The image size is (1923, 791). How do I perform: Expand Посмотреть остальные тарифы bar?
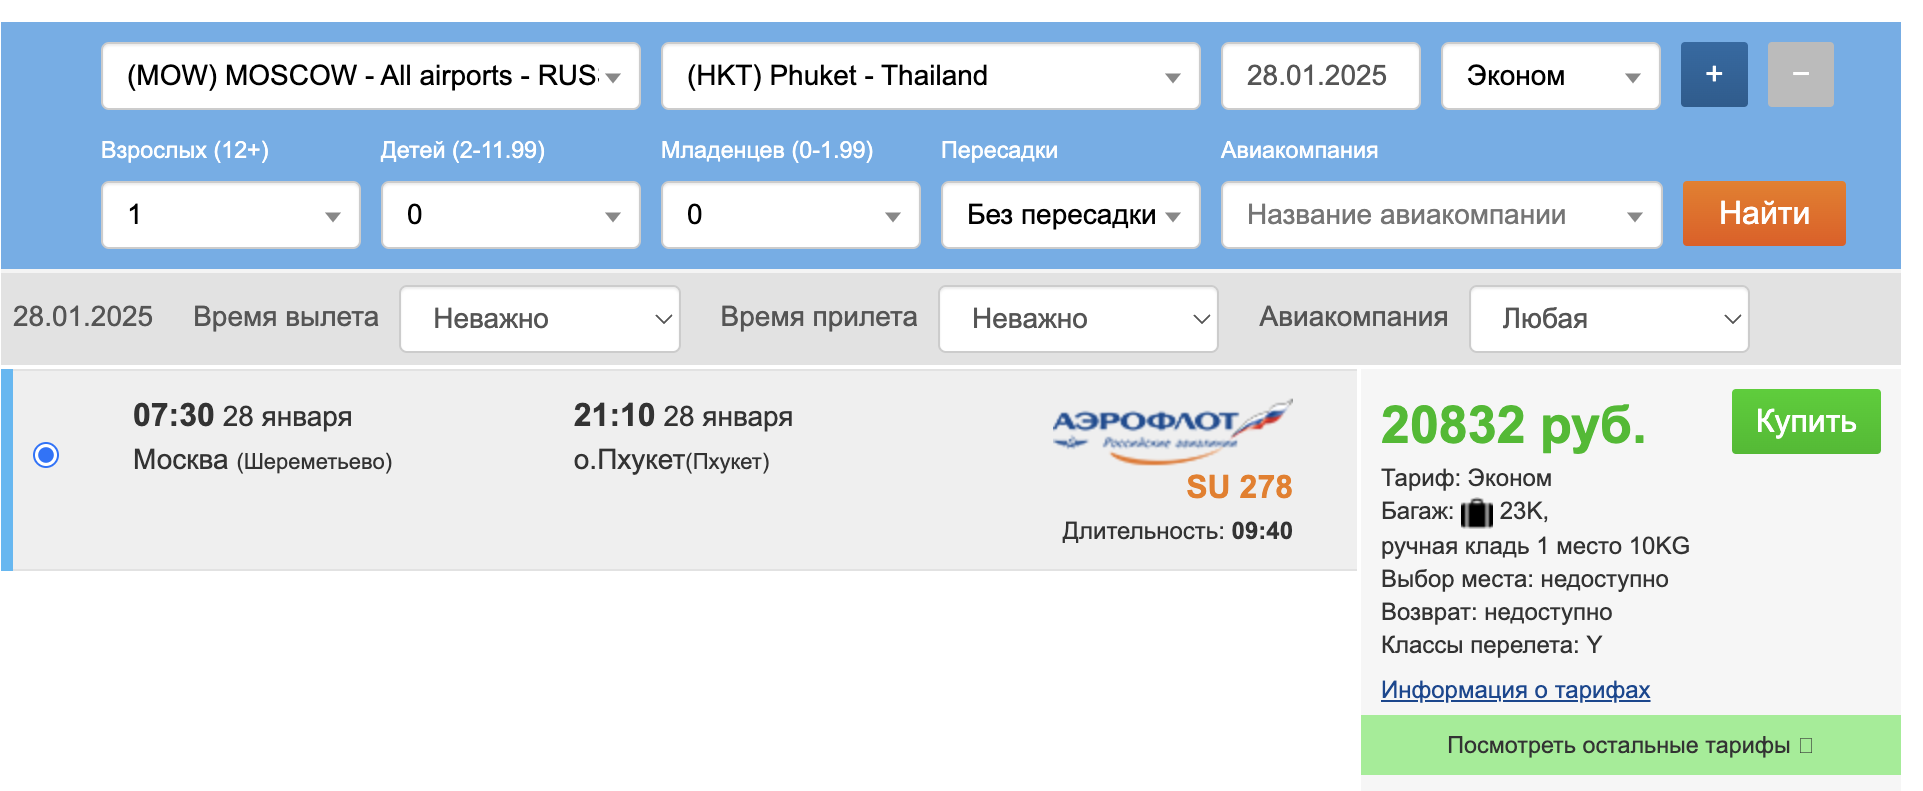point(1630,745)
